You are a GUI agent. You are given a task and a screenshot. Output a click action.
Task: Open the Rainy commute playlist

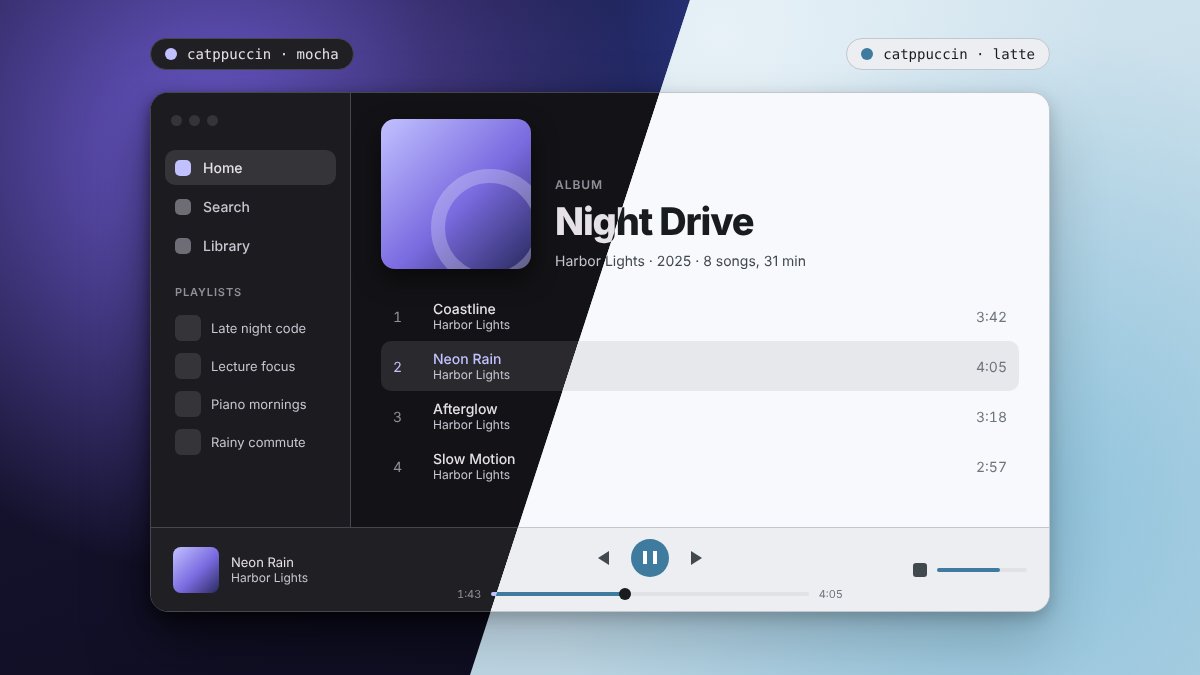tap(250, 442)
